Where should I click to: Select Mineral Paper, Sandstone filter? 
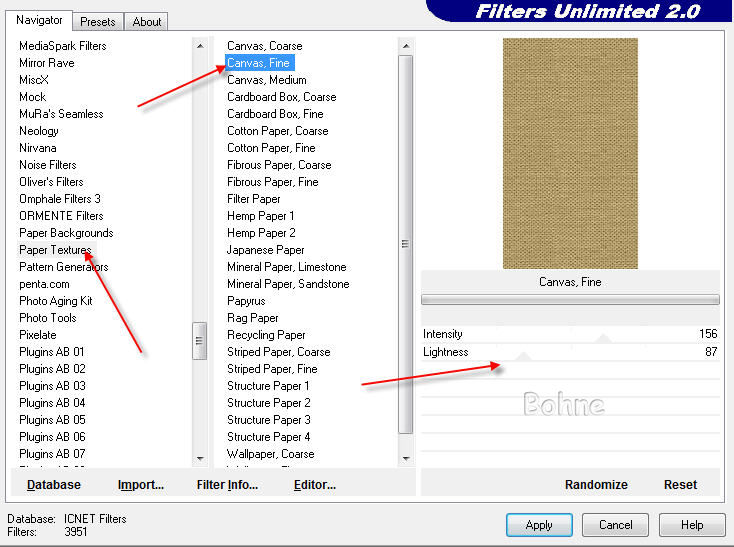coord(288,284)
